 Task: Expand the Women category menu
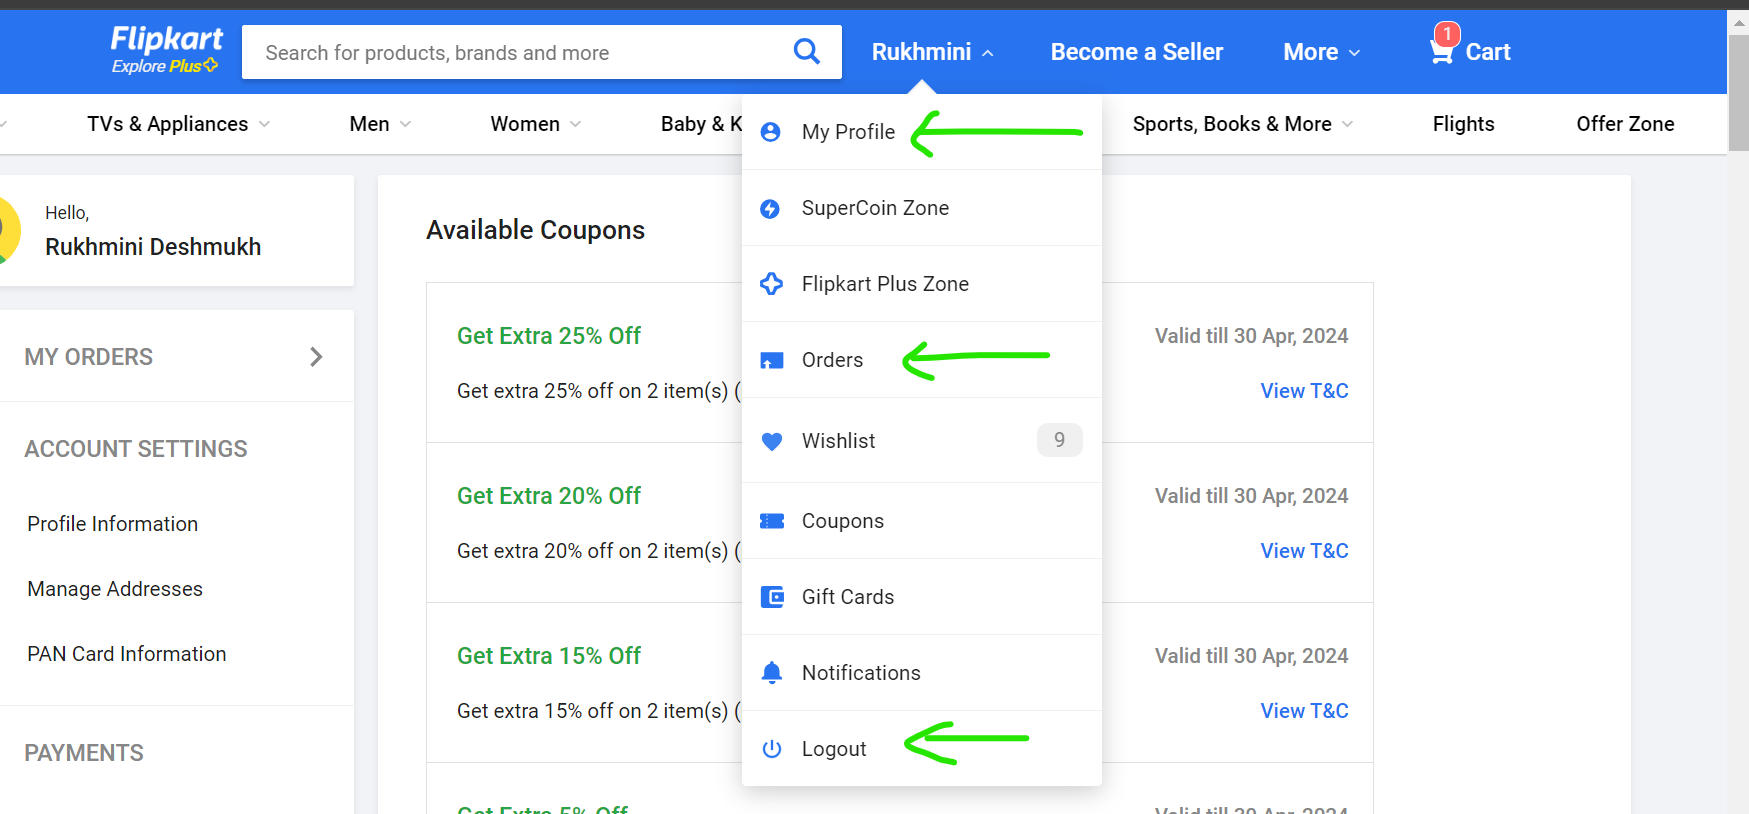click(535, 124)
